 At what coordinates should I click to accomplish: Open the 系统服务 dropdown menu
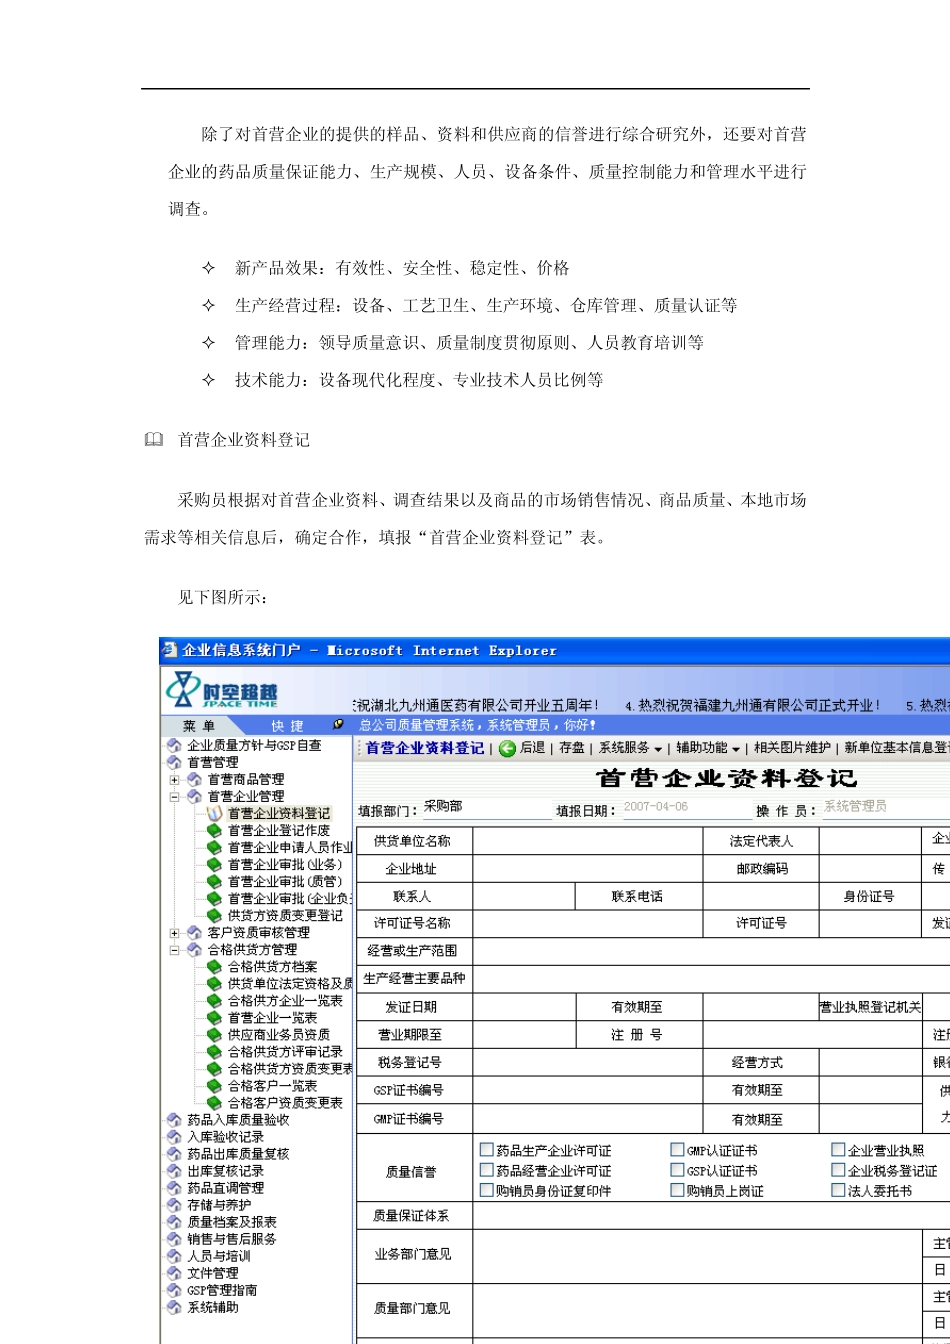(630, 748)
